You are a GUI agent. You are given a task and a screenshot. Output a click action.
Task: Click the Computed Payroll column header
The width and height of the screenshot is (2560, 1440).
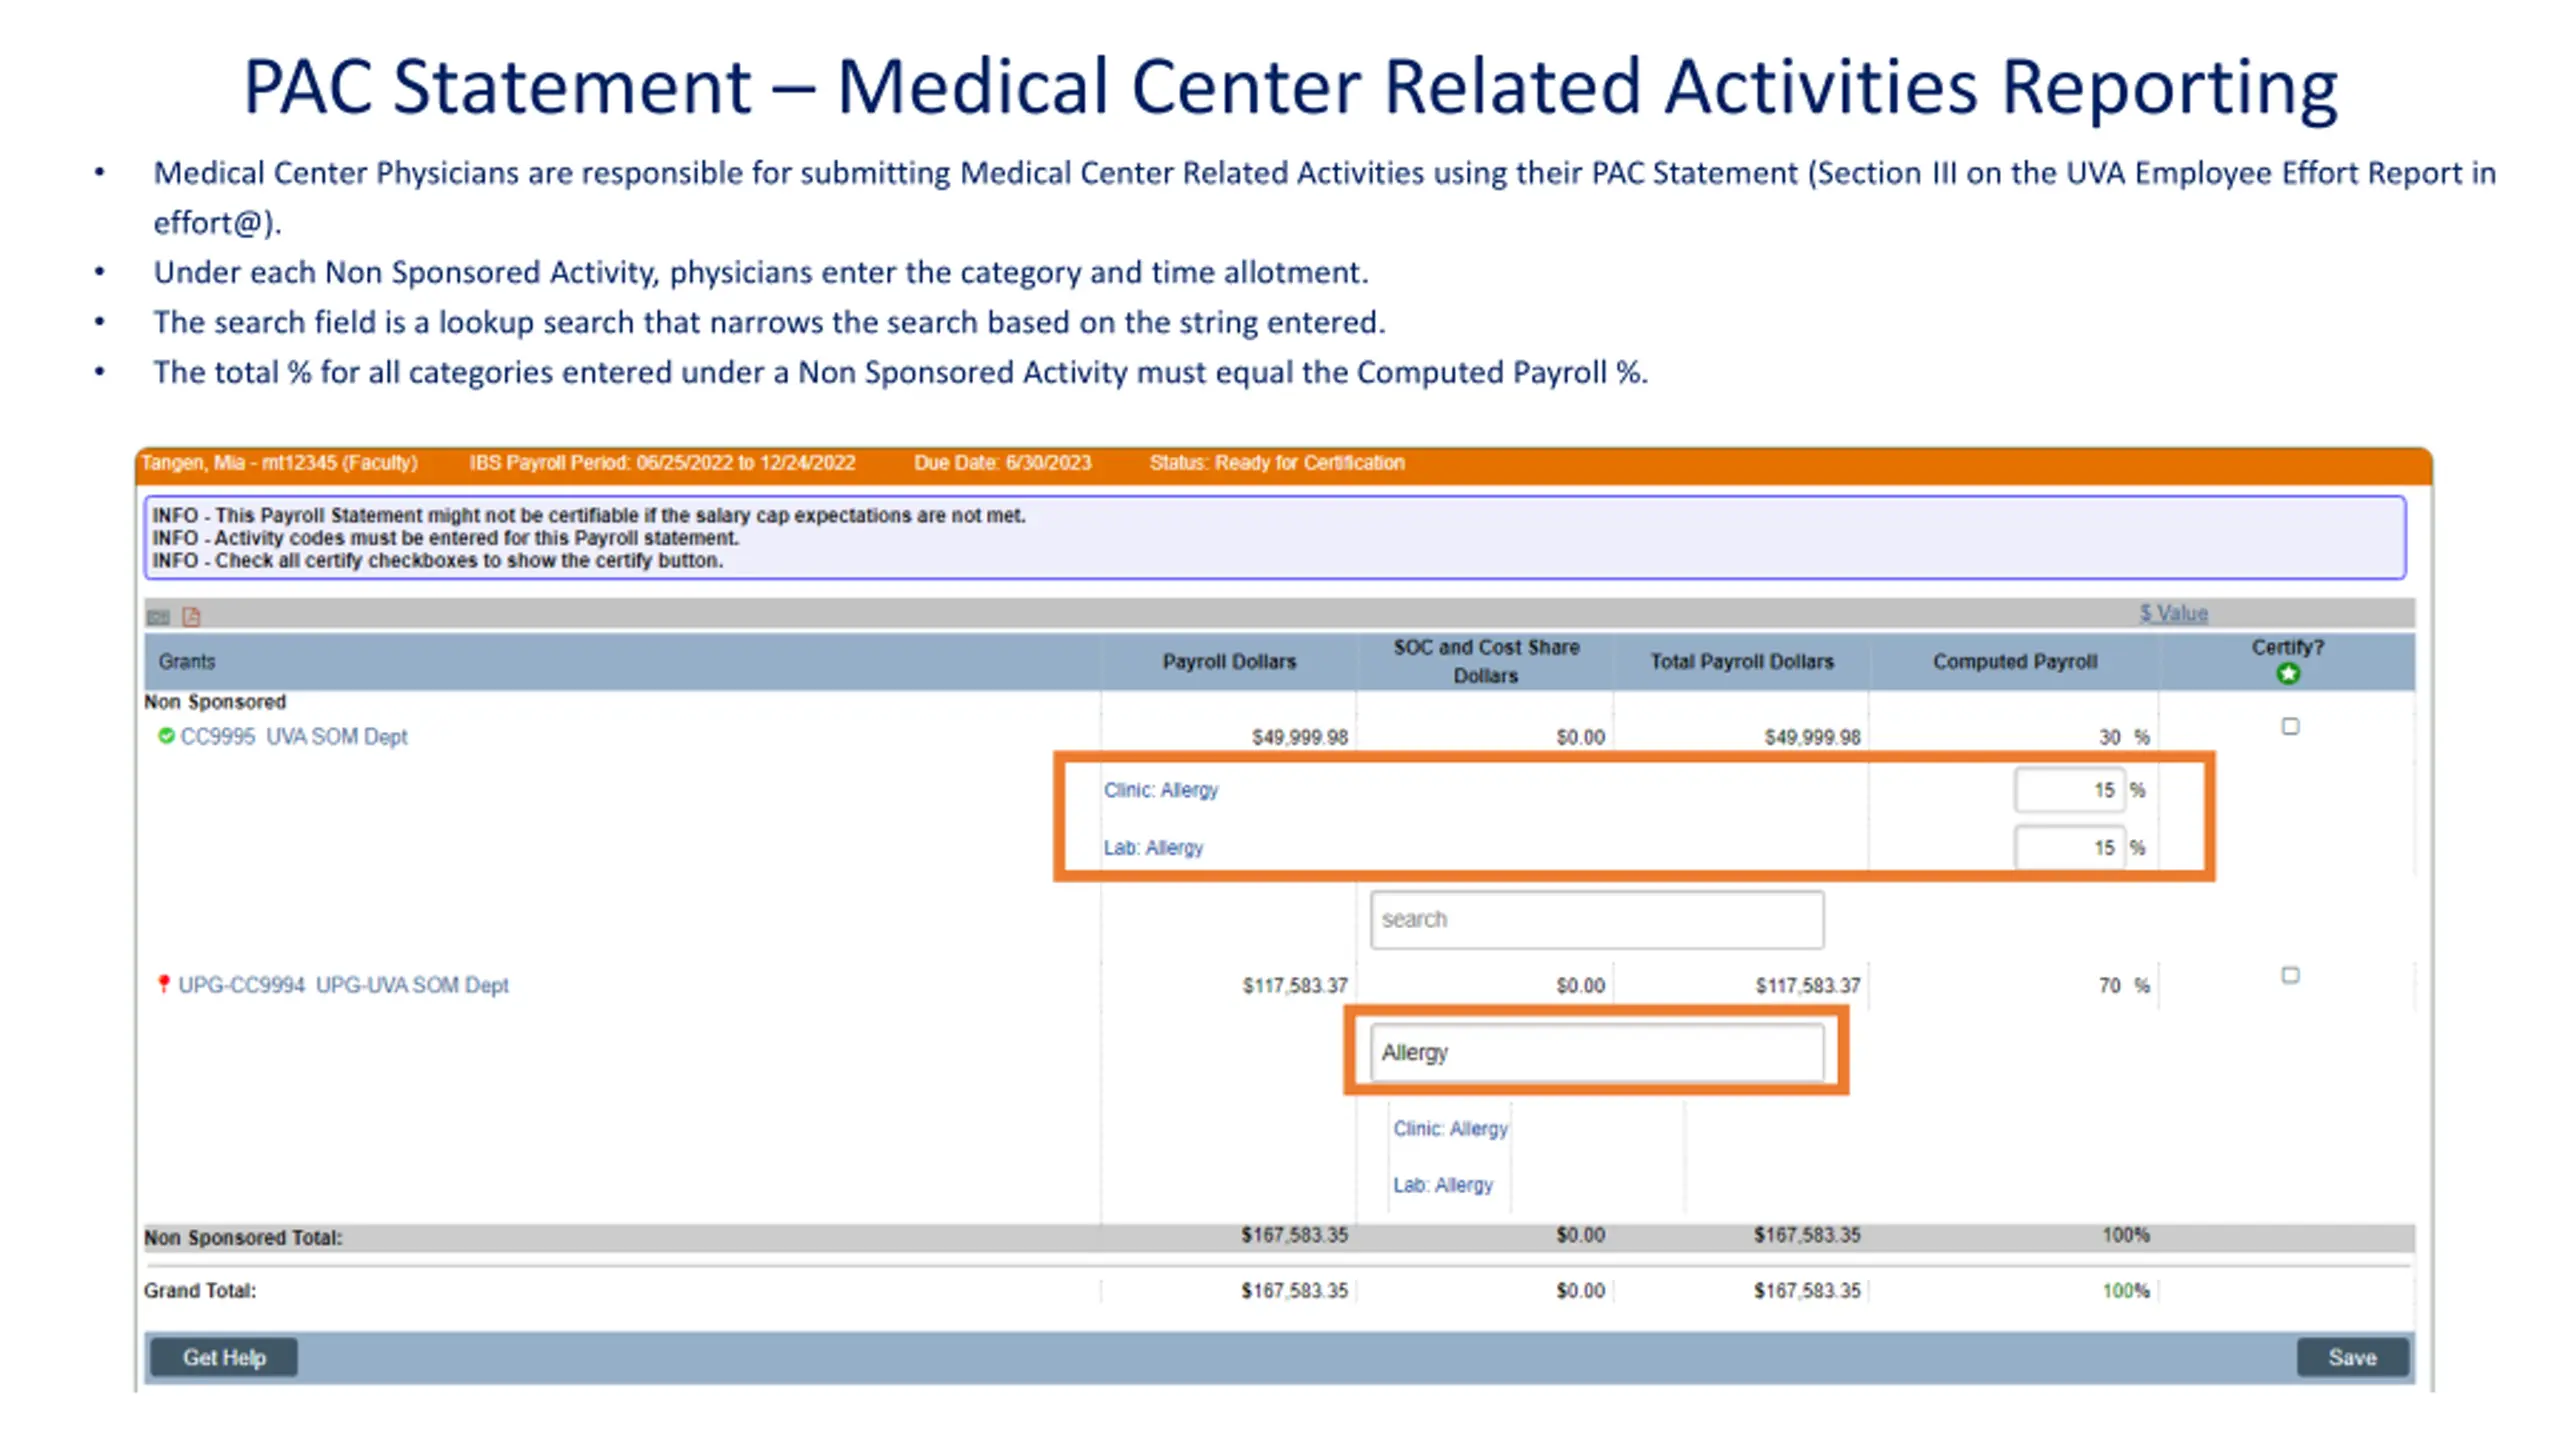click(2015, 661)
